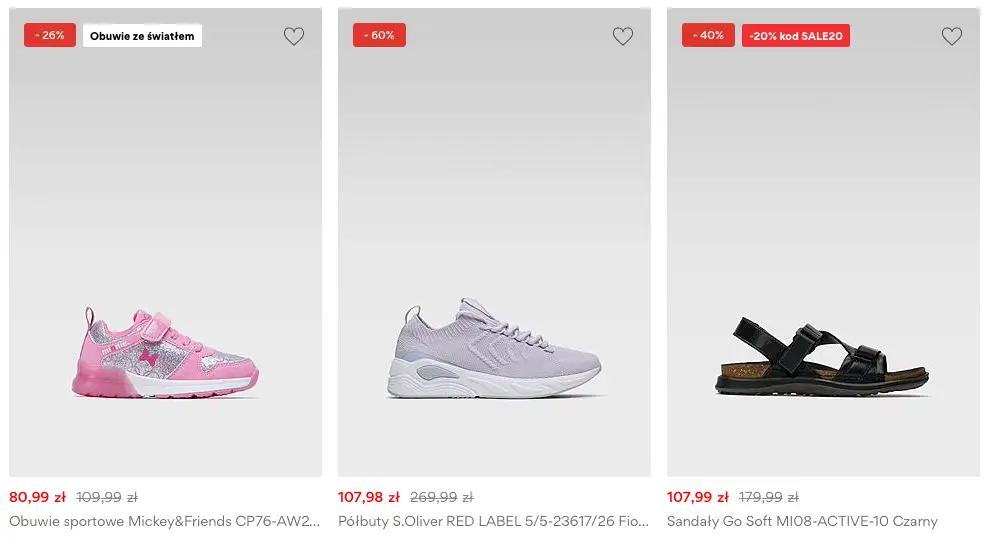This screenshot has width=993, height=543.
Task: Click the crossed-out 269,99 zł price
Action: click(441, 497)
